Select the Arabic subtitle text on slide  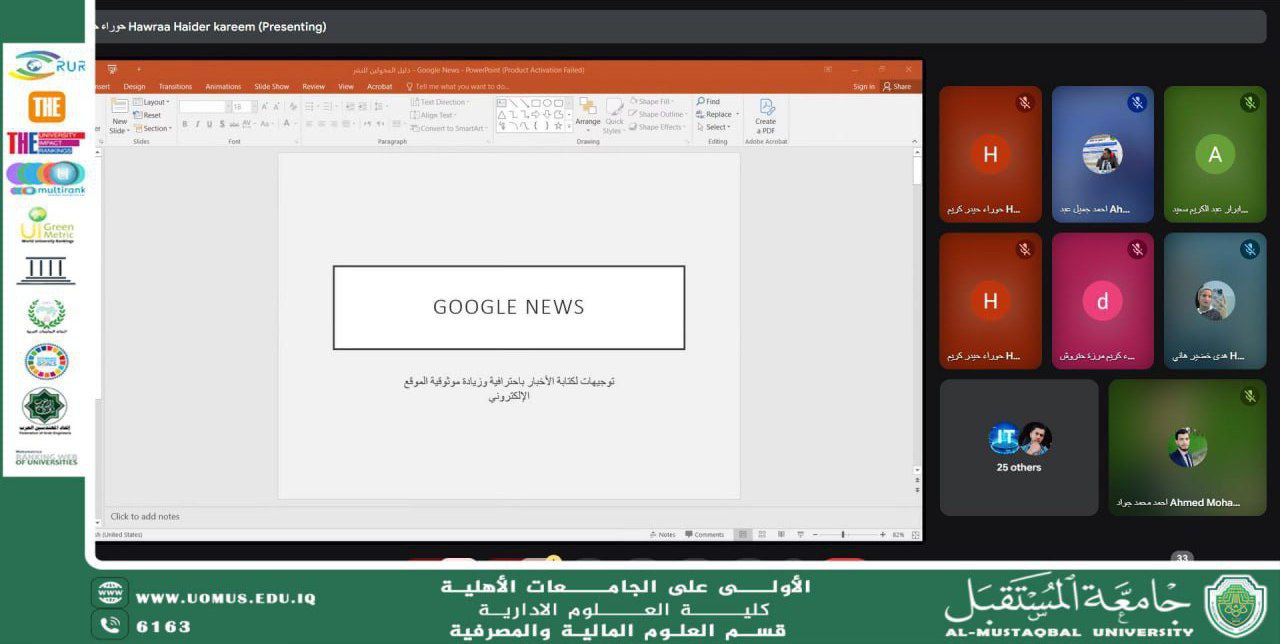point(509,388)
